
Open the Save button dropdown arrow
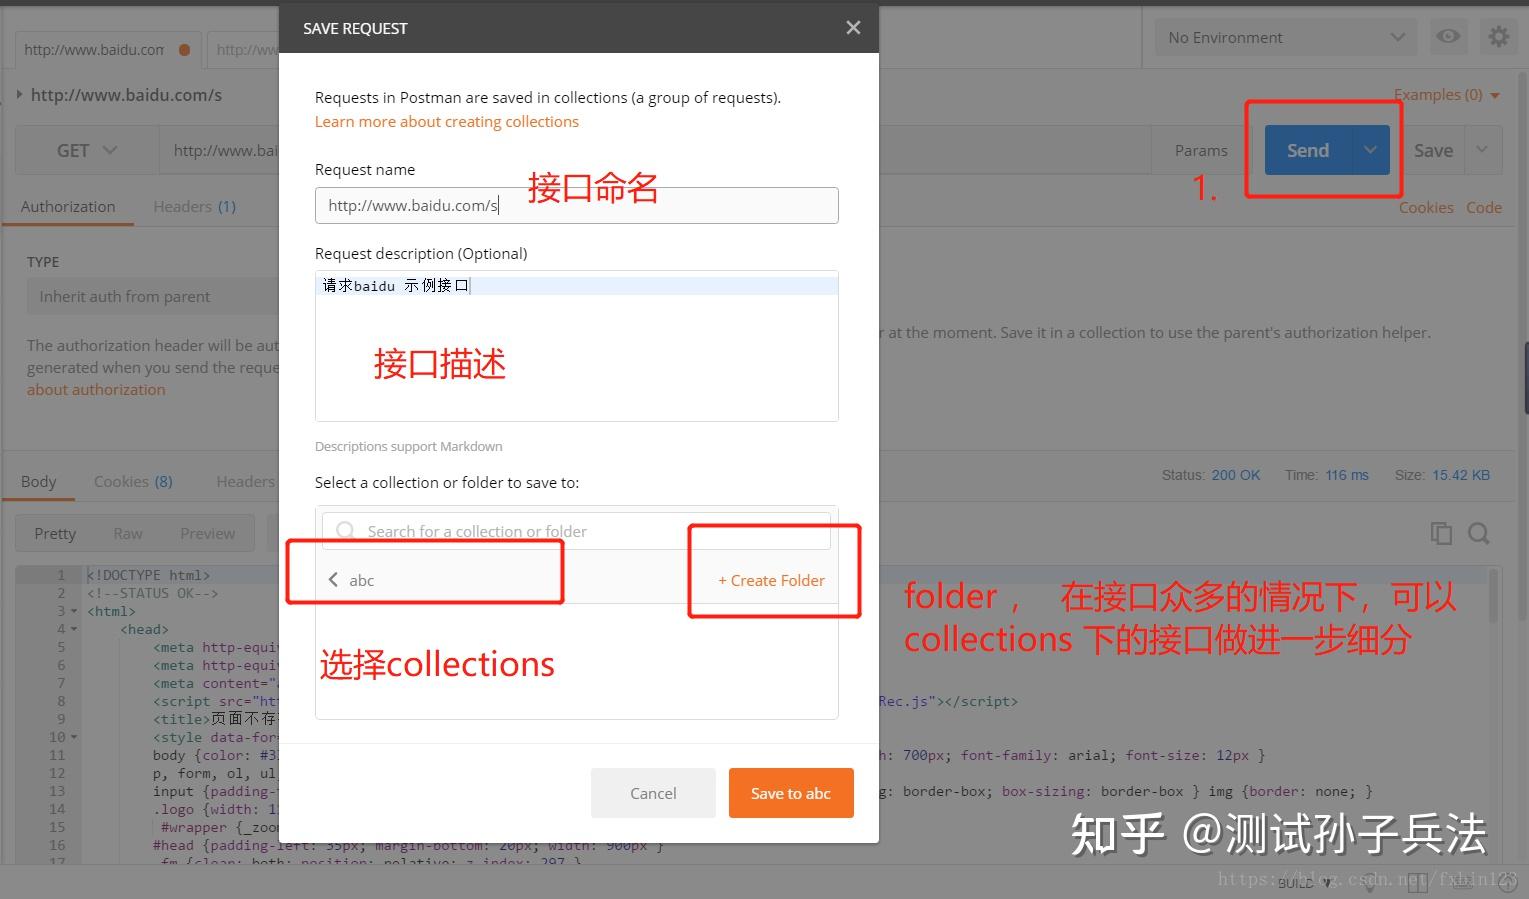1482,150
